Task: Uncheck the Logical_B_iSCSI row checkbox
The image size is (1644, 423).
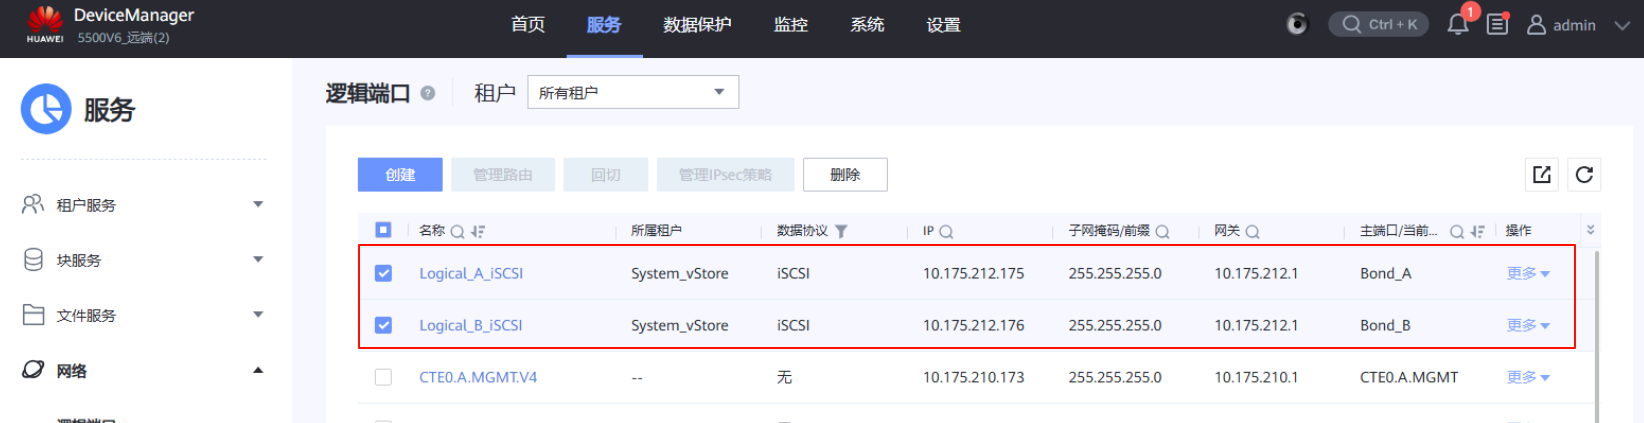Action: (383, 325)
